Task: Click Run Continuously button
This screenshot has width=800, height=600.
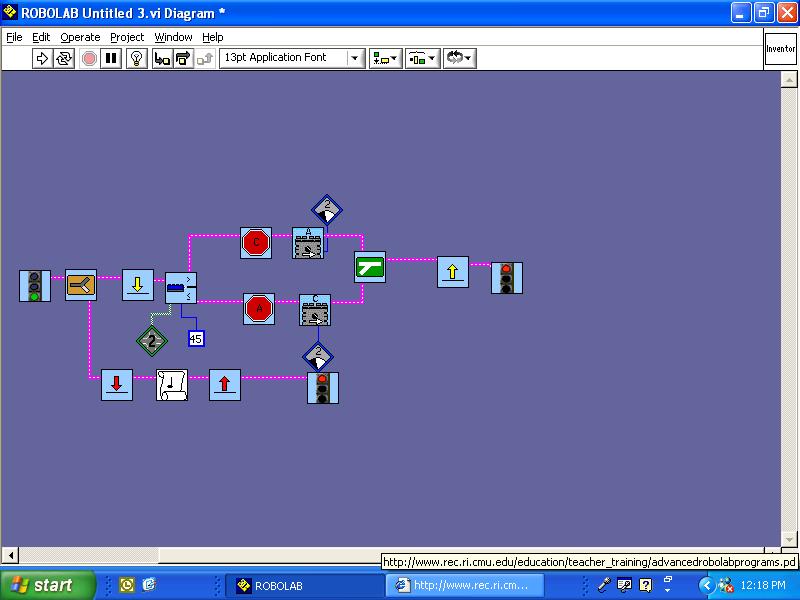Action: 64,58
